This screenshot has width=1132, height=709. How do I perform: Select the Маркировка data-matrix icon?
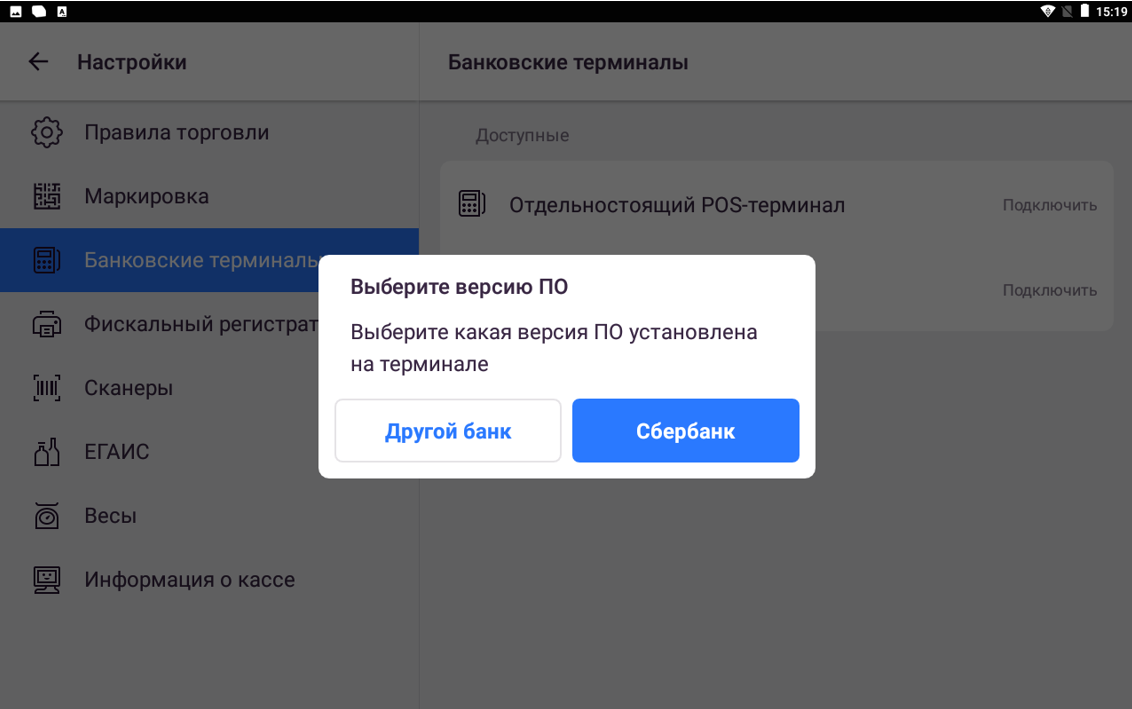(46, 196)
